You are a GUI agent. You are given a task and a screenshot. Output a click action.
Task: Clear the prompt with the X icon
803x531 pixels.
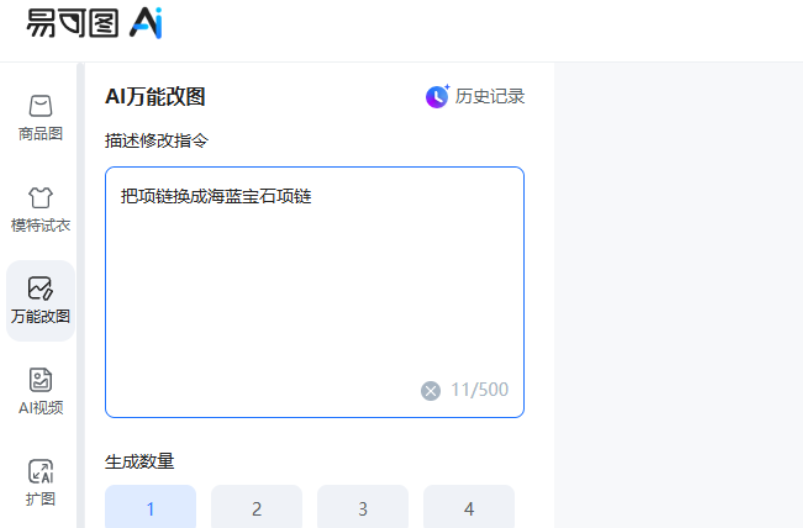tap(431, 390)
